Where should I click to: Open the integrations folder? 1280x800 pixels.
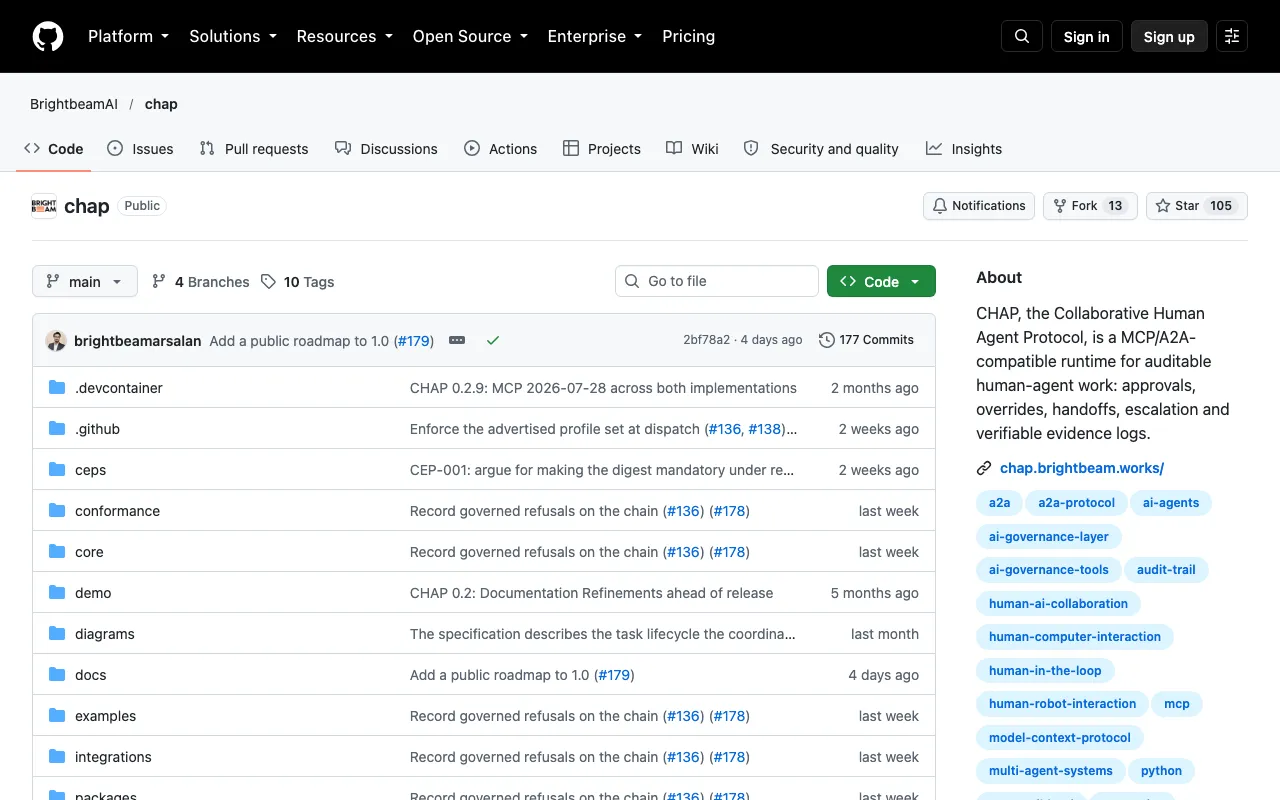113,757
